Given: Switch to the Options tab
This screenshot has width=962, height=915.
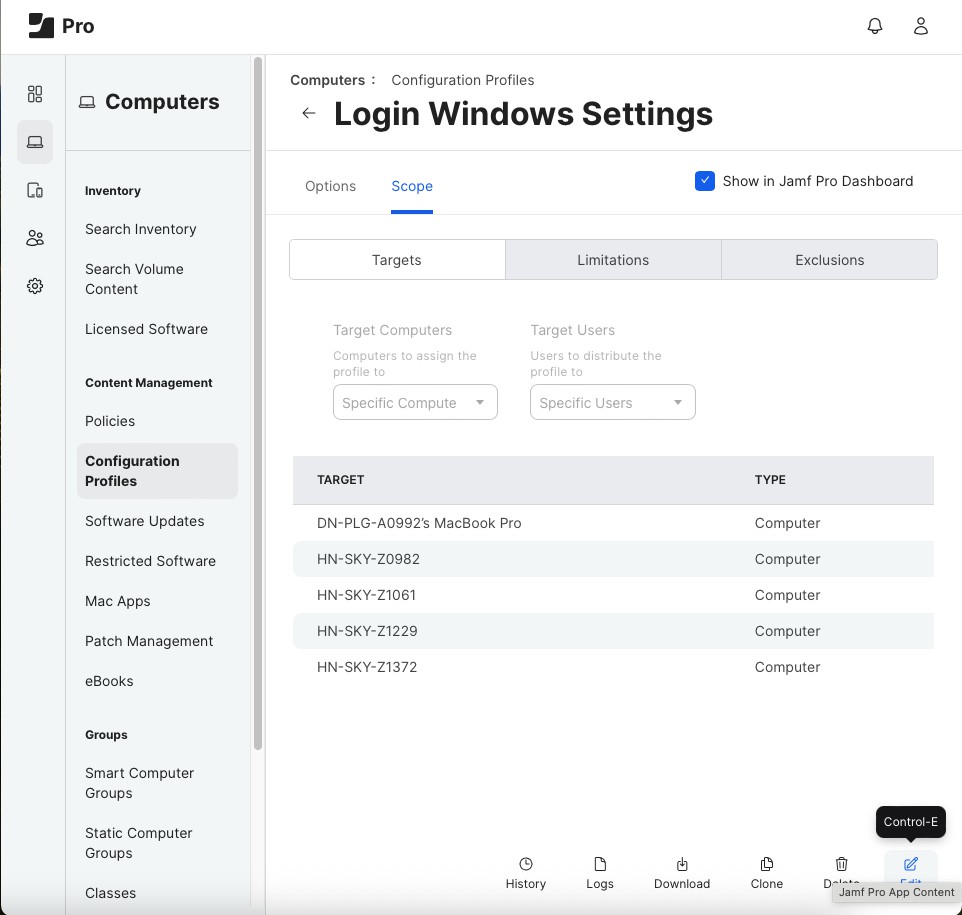Looking at the screenshot, I should click(x=330, y=186).
